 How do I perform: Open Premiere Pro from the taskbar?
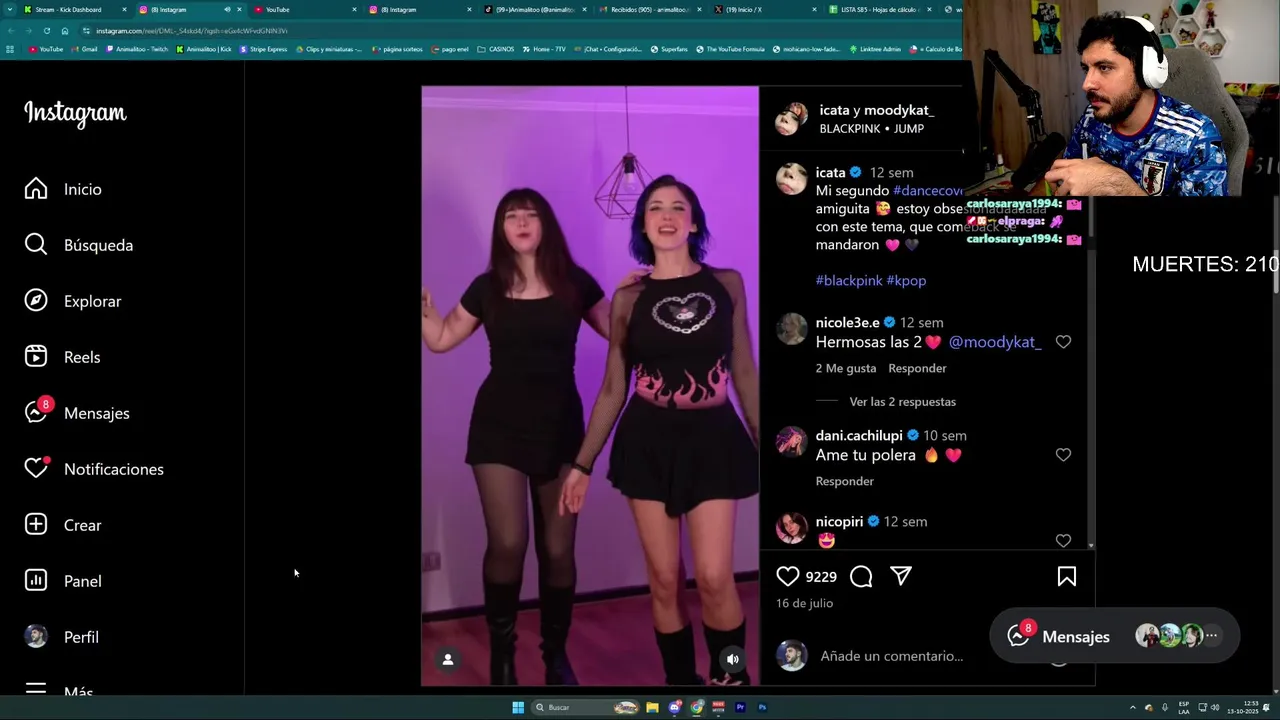tap(740, 707)
